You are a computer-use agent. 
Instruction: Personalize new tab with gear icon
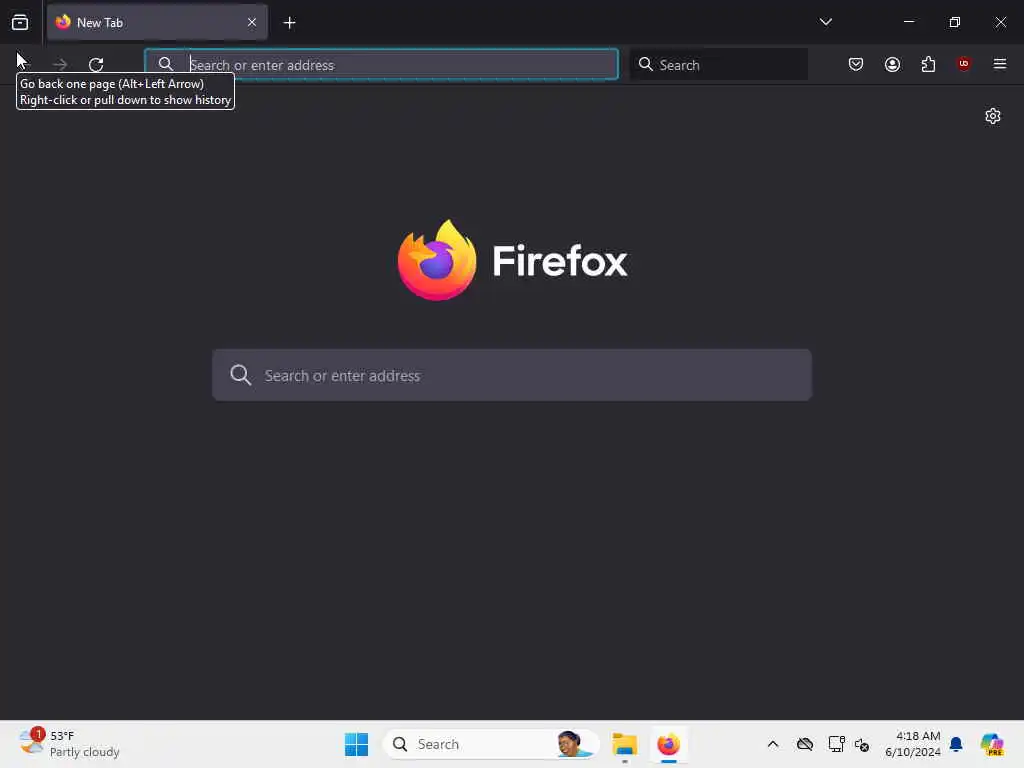point(993,116)
